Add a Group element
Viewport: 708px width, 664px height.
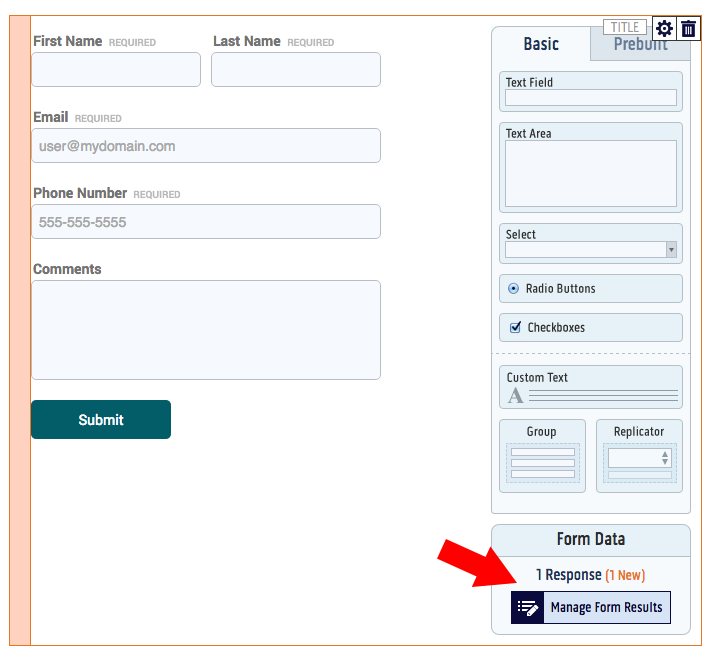point(542,456)
